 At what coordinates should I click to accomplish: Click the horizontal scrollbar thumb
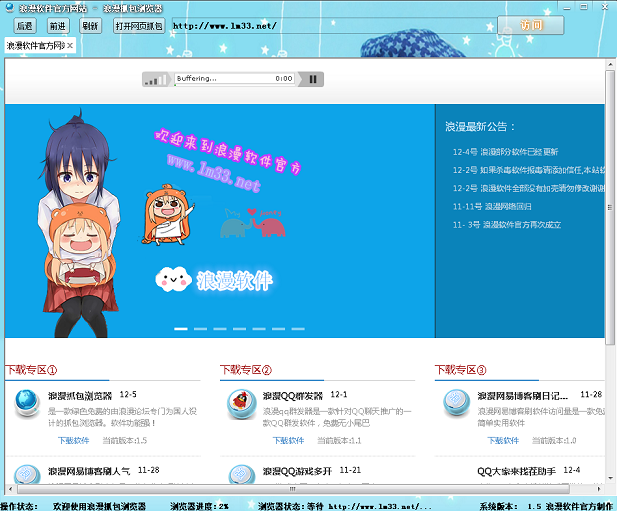click(293, 489)
